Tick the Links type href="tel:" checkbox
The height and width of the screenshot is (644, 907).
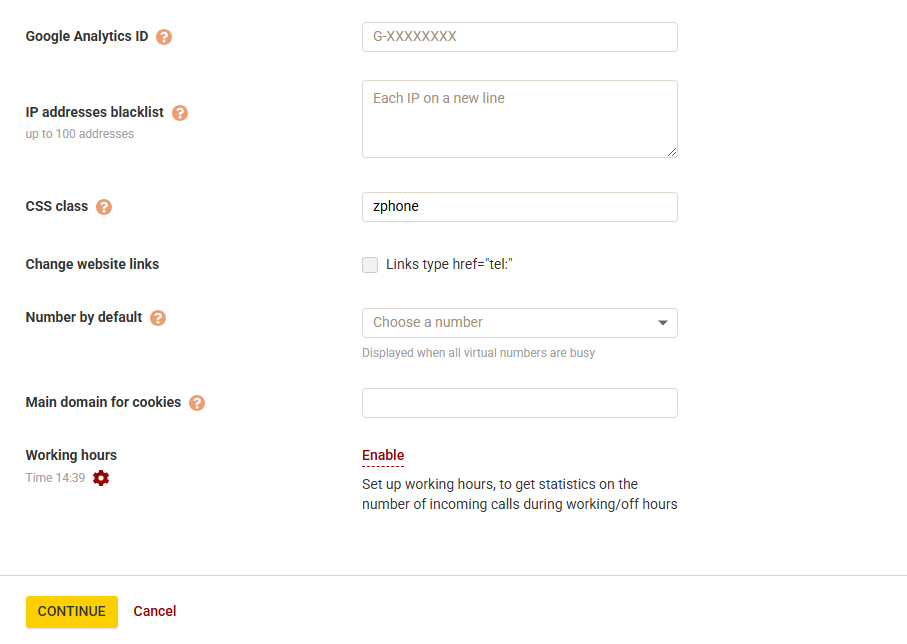point(370,265)
